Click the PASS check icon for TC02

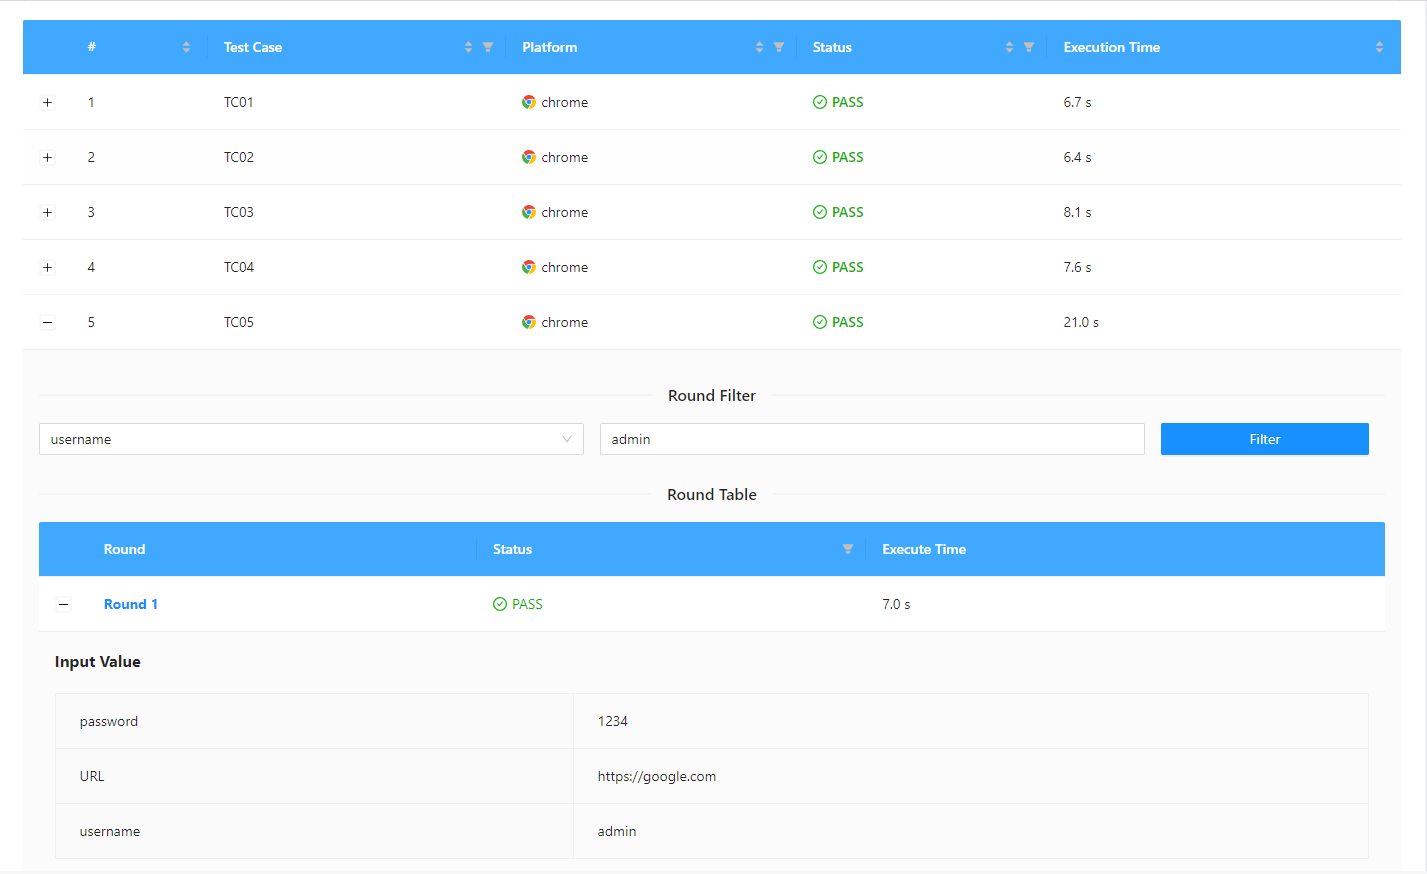point(820,157)
